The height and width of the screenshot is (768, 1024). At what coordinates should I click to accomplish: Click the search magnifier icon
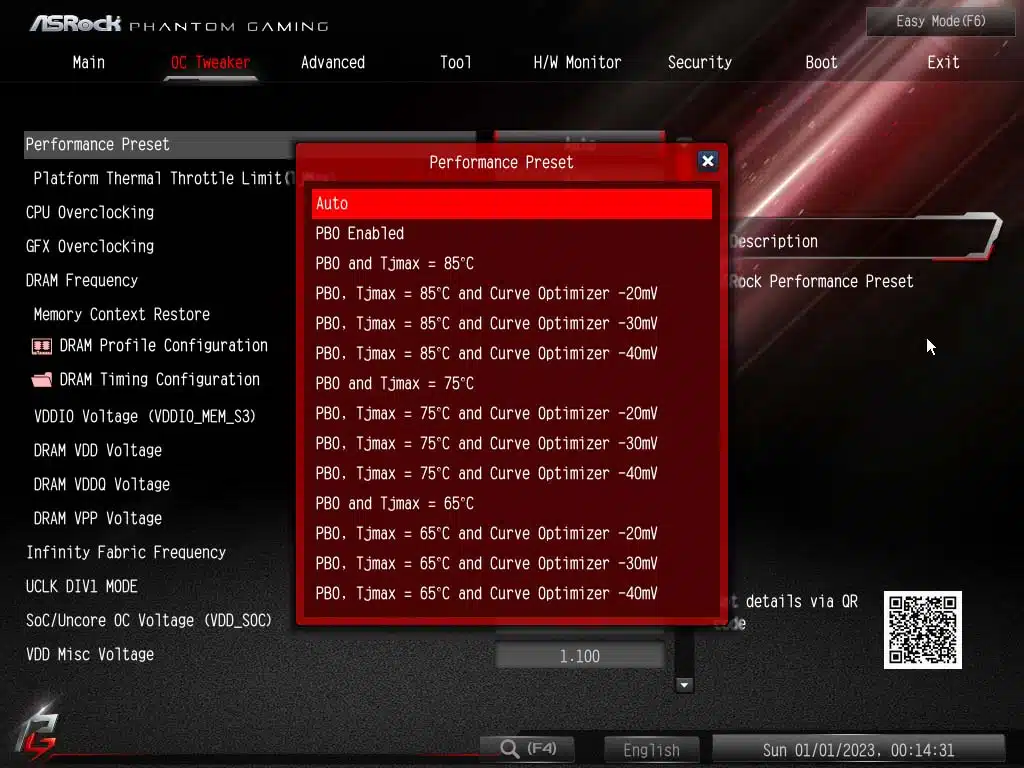pos(510,749)
